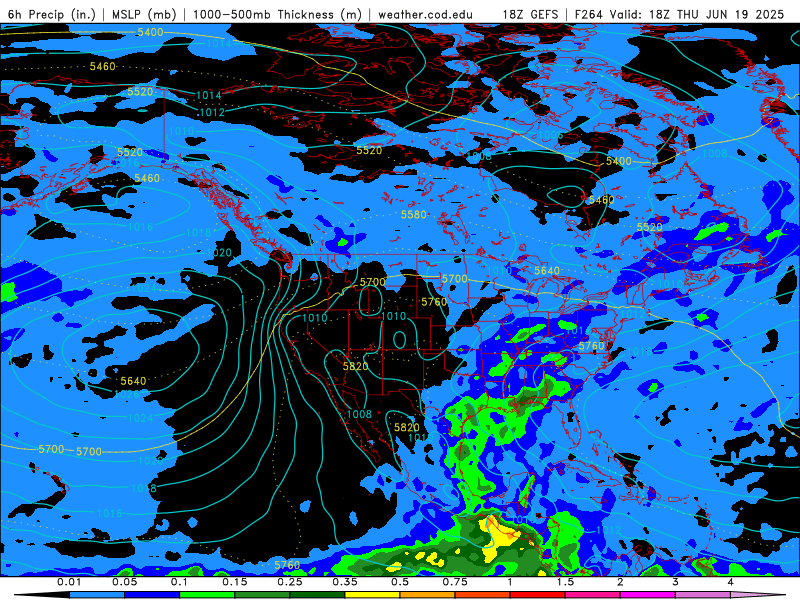This screenshot has height=600, width=800.
Task: Click the '1.5' legend value
Action: point(565,582)
